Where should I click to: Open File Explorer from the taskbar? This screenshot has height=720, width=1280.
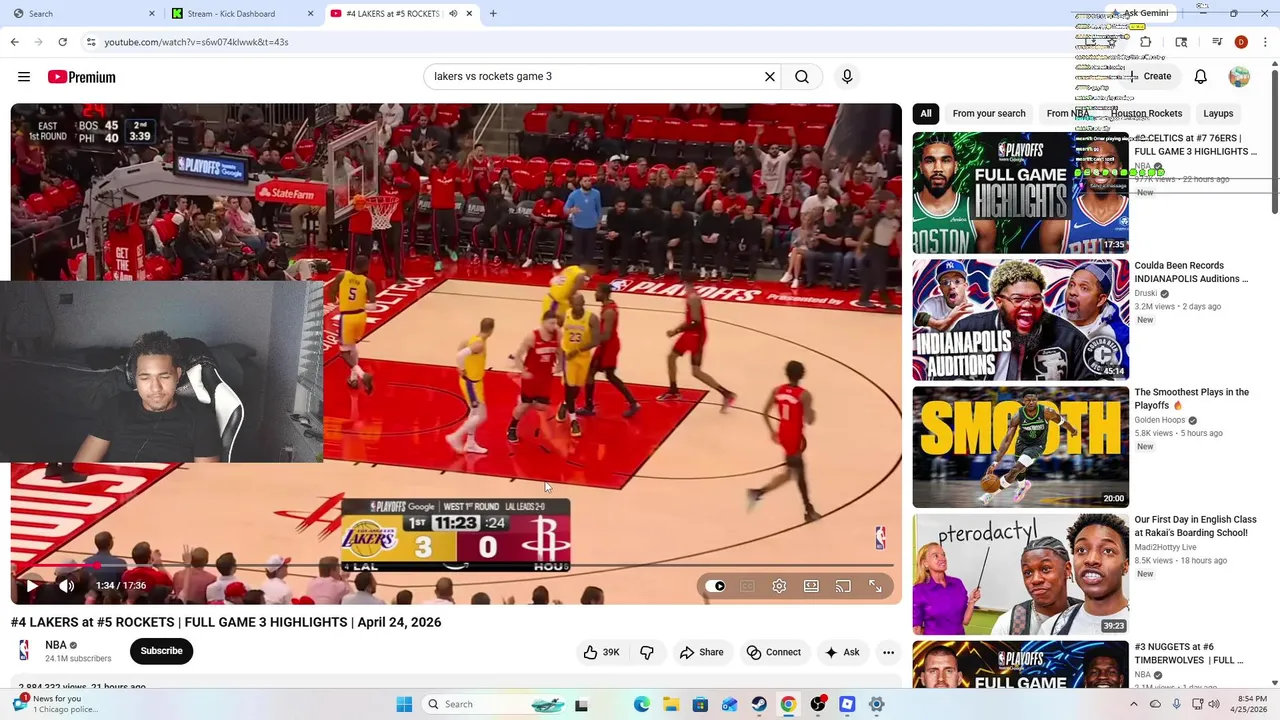pos(671,704)
